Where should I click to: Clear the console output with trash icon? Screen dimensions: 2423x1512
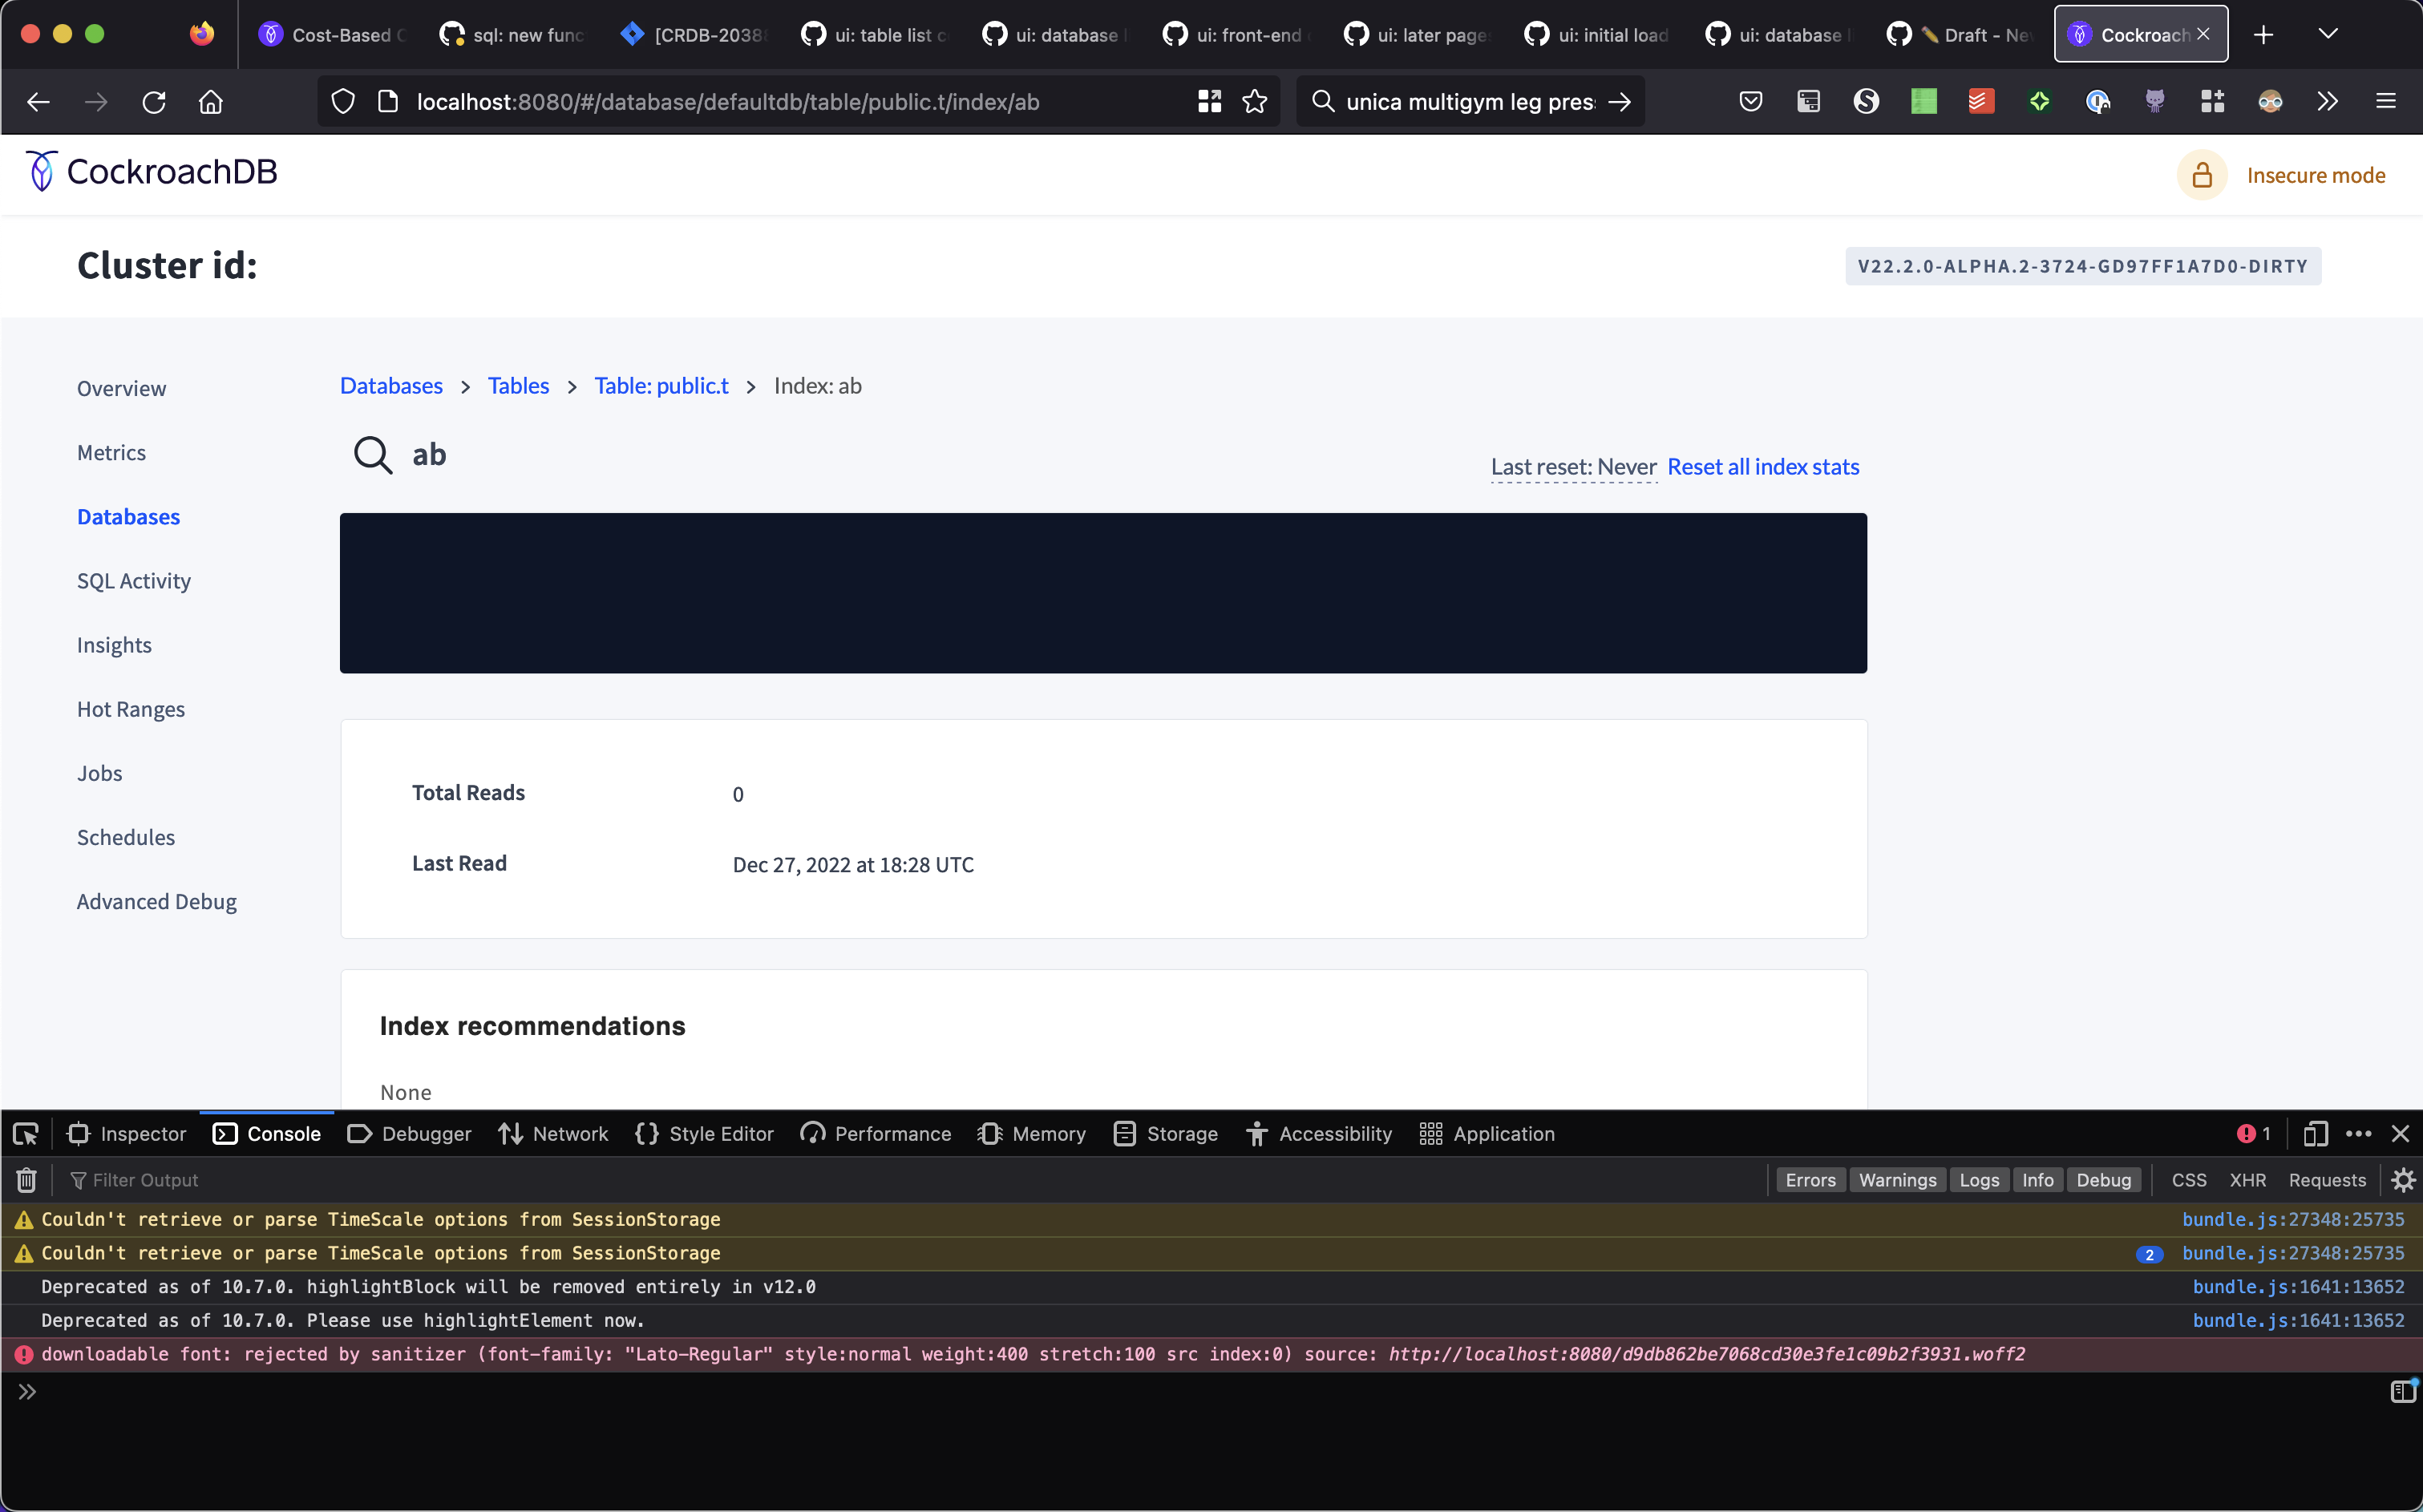(x=27, y=1181)
